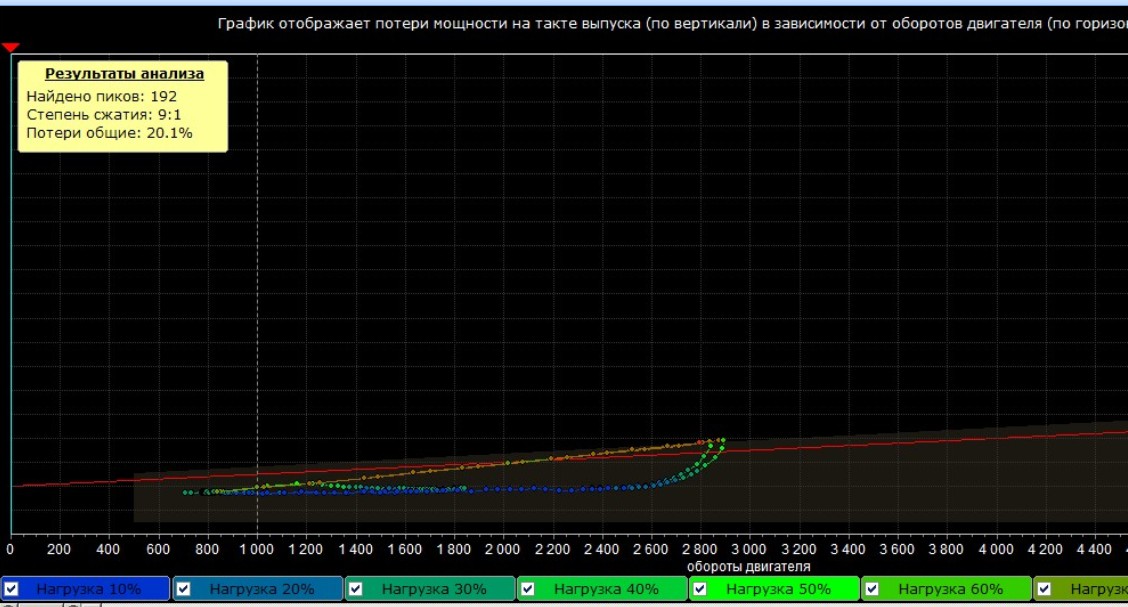Click the '4 000' axis tick label

tap(996, 549)
